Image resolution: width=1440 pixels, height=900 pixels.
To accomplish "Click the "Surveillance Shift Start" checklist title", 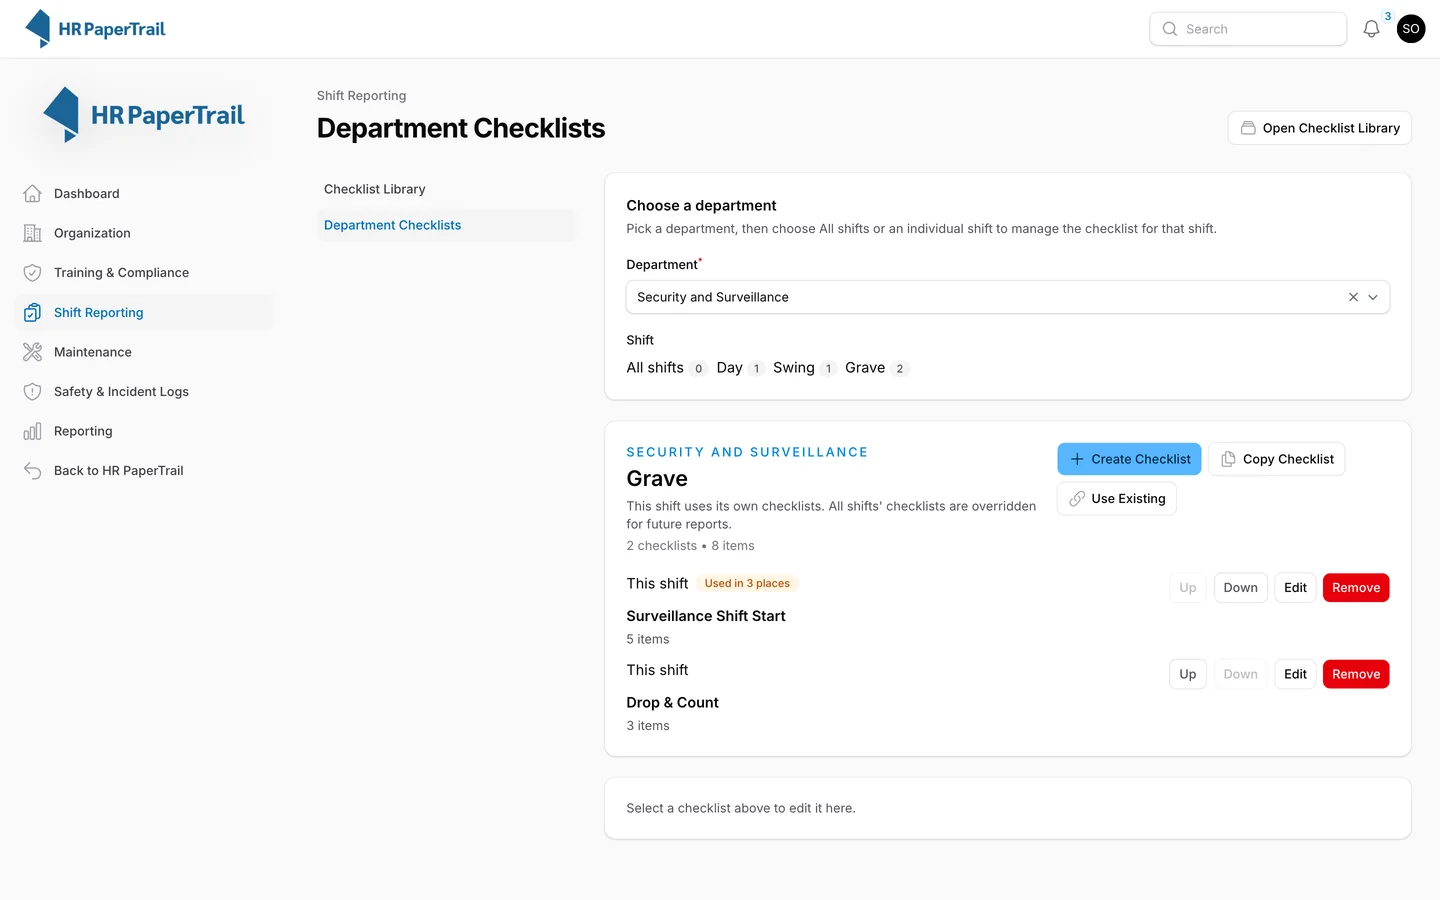I will (x=706, y=616).
